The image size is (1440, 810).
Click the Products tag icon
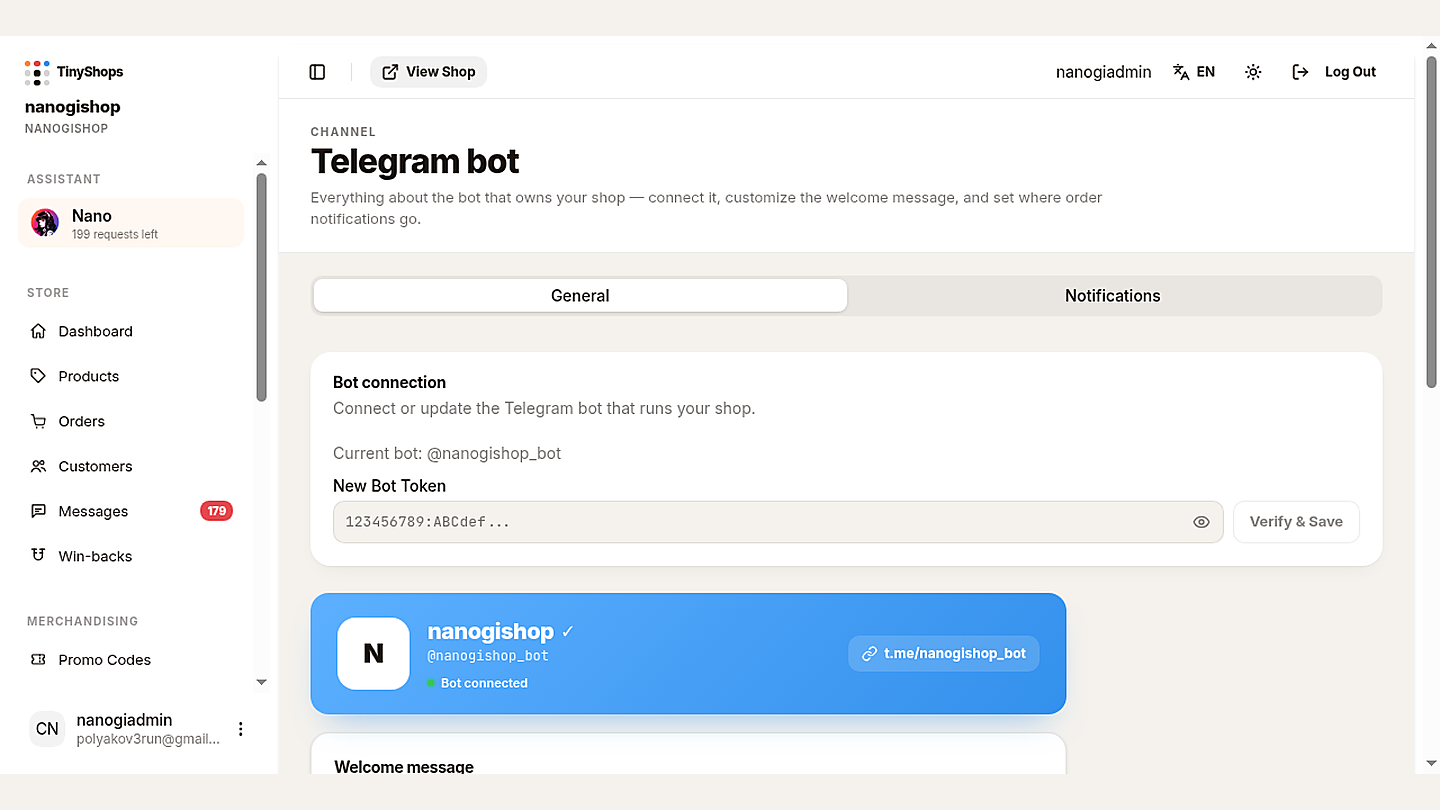[x=38, y=376]
